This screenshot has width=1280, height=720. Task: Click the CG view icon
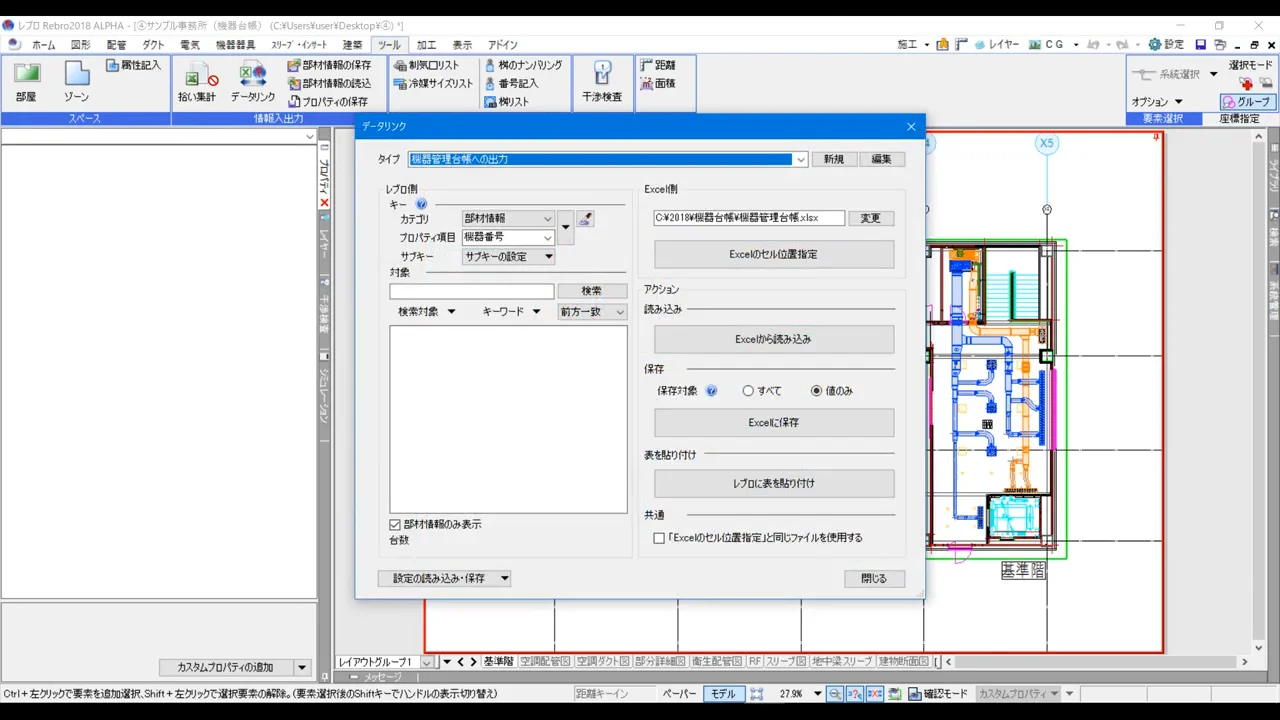coord(1046,45)
